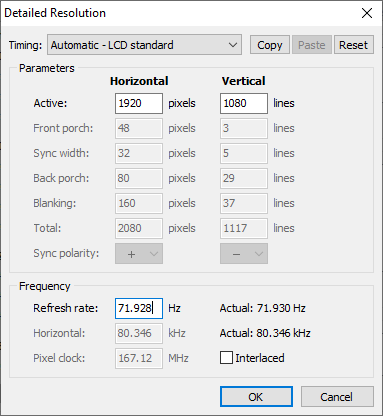383x416 pixels.
Task: Open the Timing dropdown list
Action: 144,45
